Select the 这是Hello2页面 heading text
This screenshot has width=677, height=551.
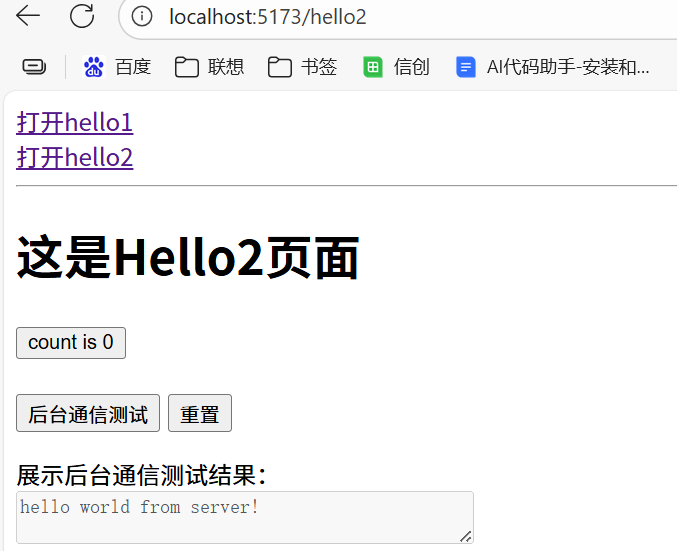(x=188, y=257)
